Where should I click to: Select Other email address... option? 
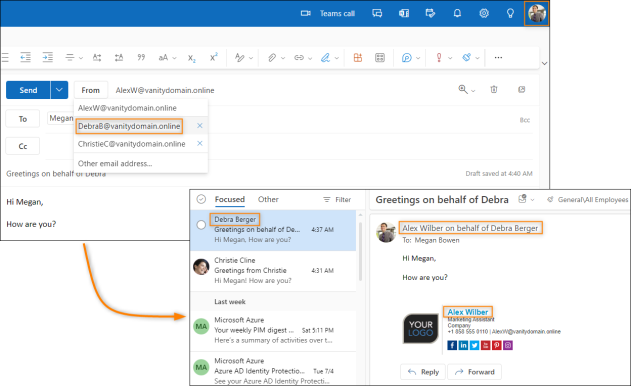pyautogui.click(x=115, y=163)
